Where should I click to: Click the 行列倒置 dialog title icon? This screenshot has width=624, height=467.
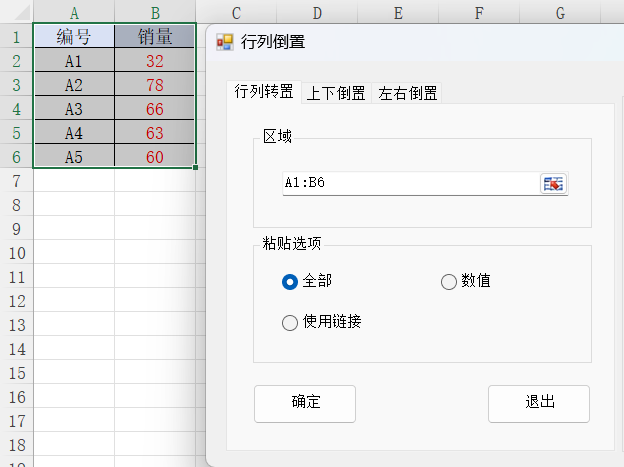pyautogui.click(x=224, y=42)
